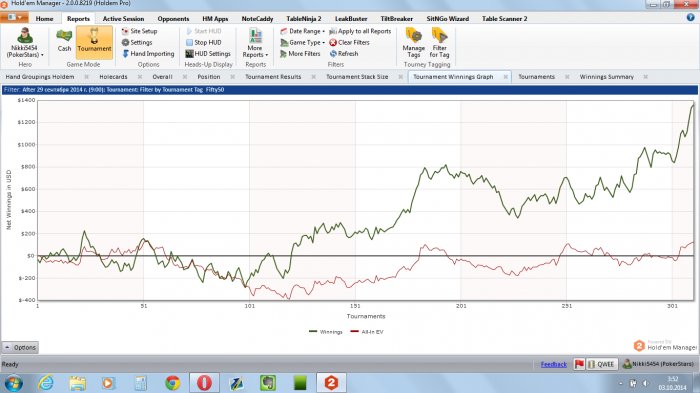Open Manage Tags

[x=413, y=43]
